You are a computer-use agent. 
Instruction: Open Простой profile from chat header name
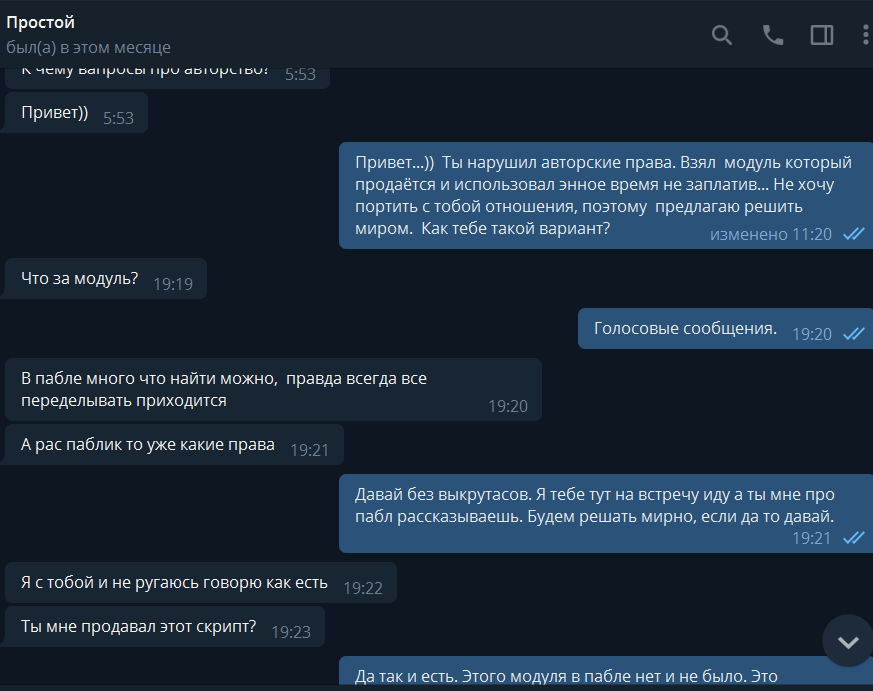pyautogui.click(x=40, y=23)
